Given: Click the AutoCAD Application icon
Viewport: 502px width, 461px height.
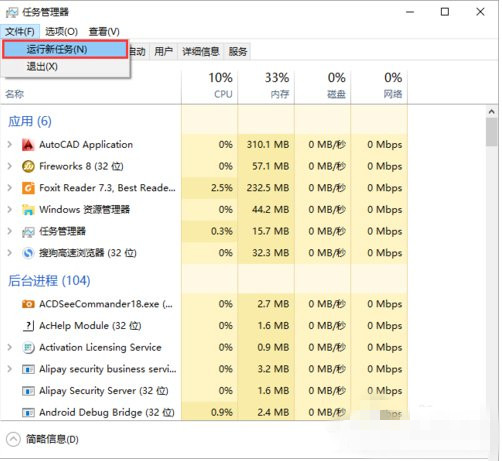Looking at the screenshot, I should (28, 145).
